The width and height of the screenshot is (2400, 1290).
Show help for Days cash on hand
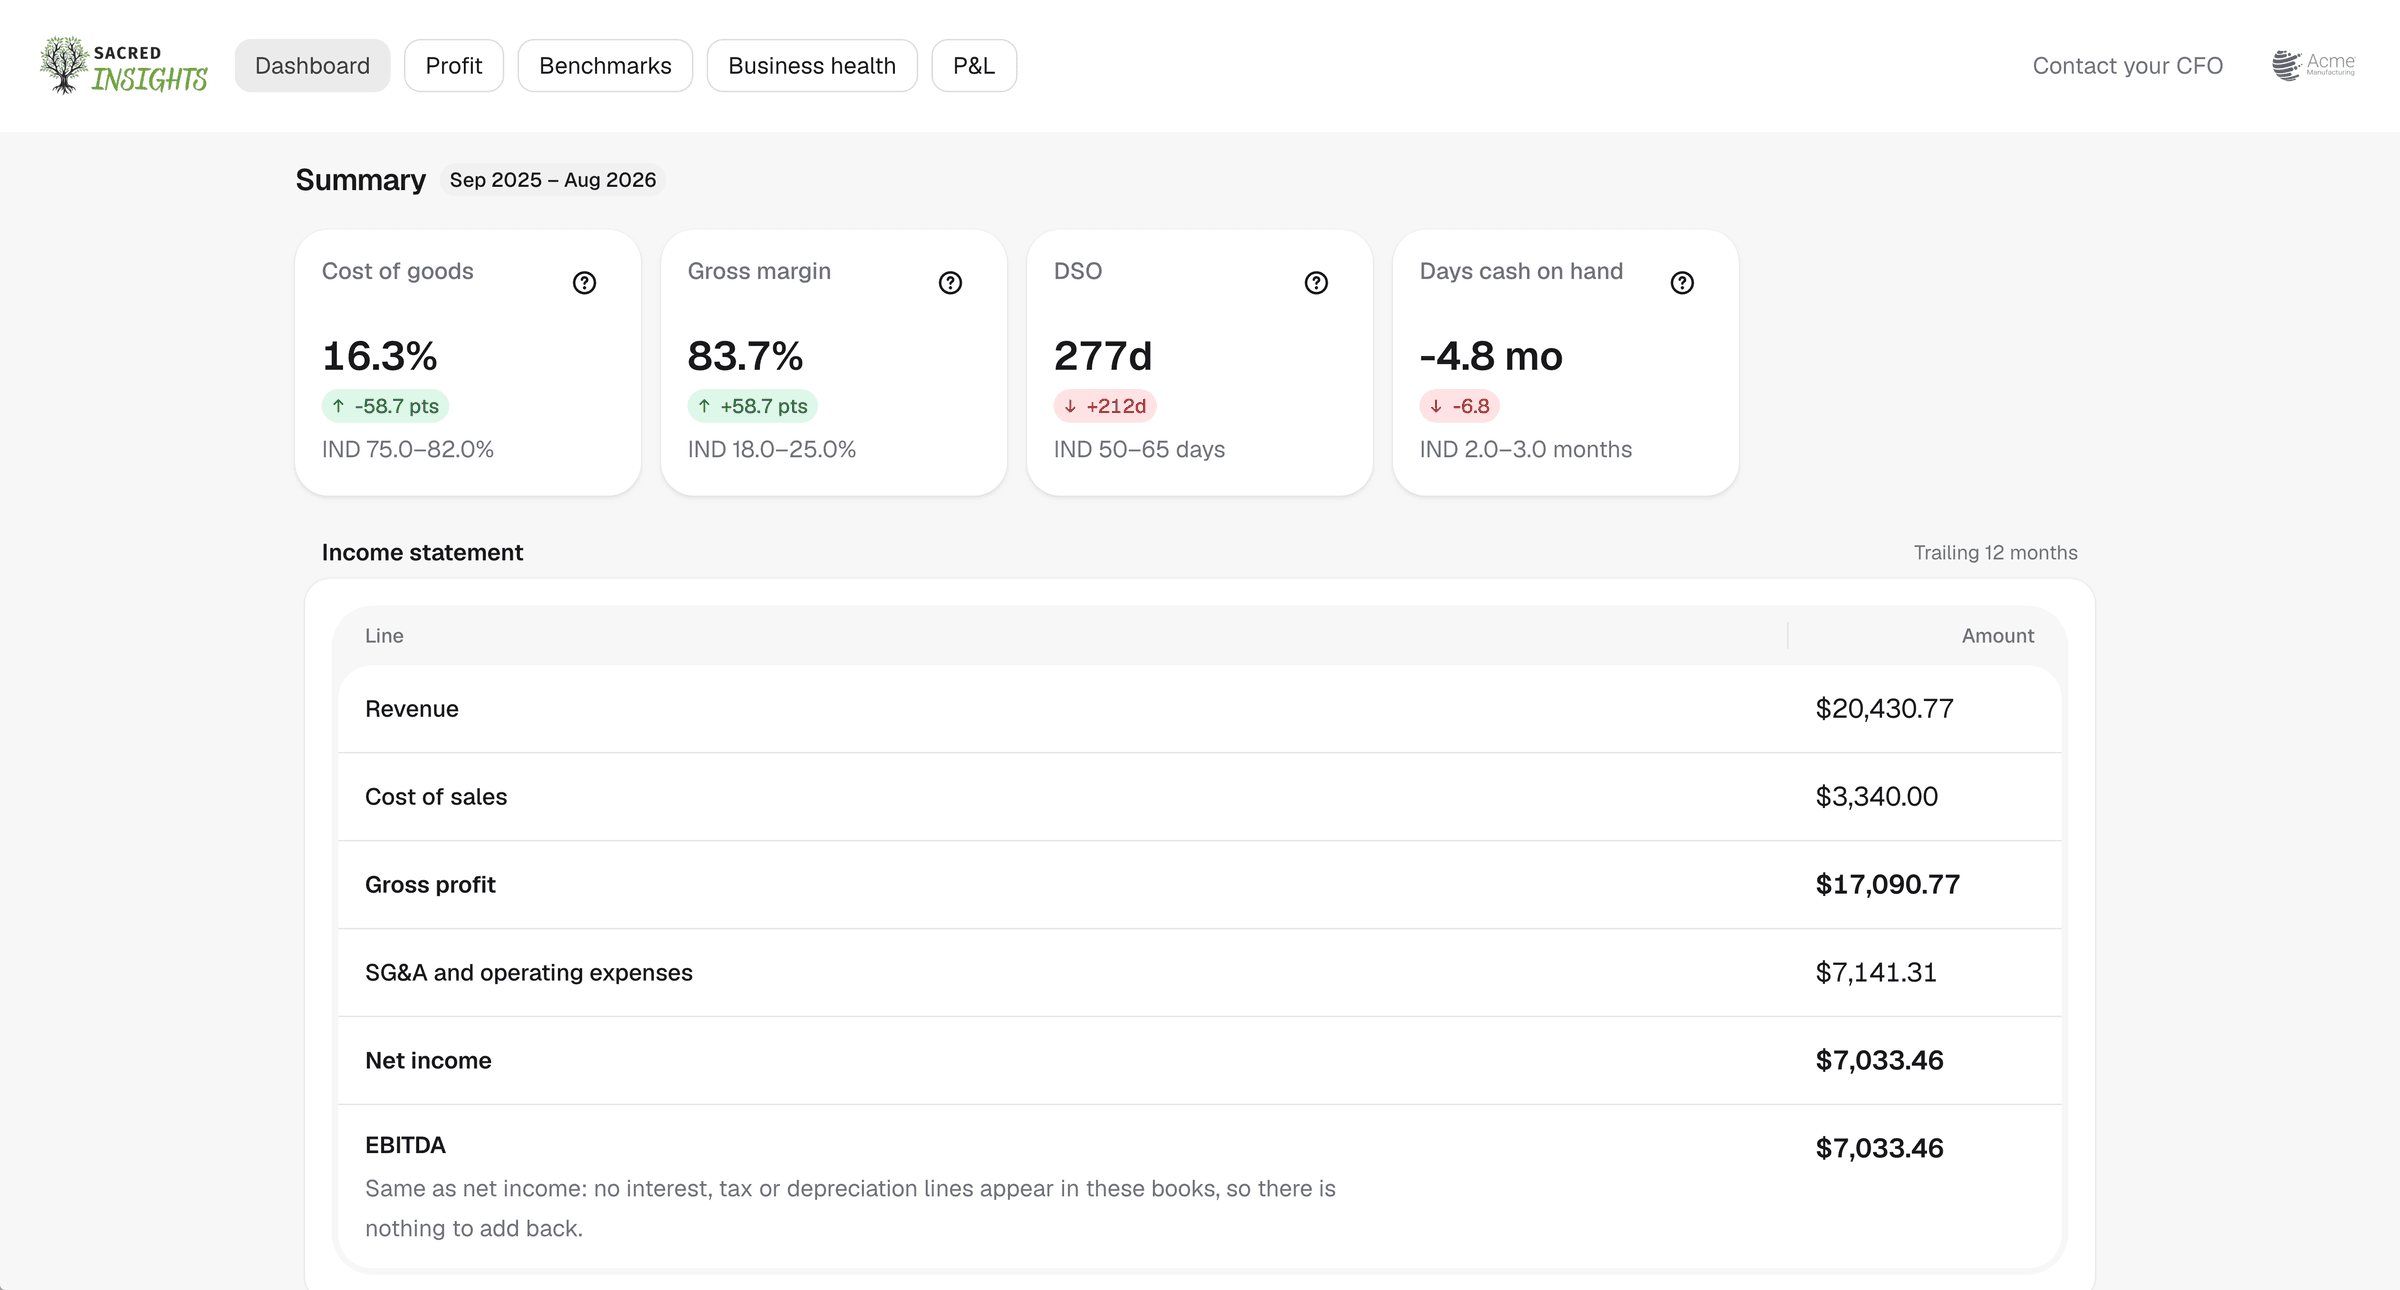tap(1682, 283)
